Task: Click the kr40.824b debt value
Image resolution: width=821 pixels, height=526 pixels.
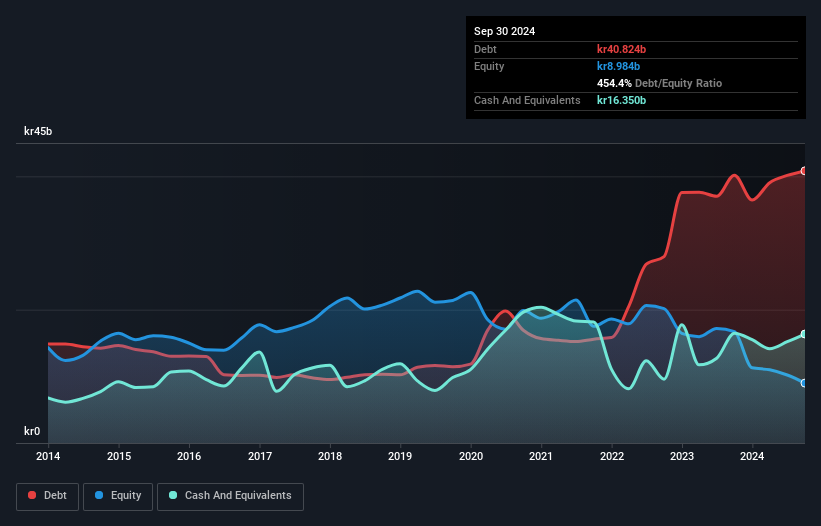Action: point(621,49)
